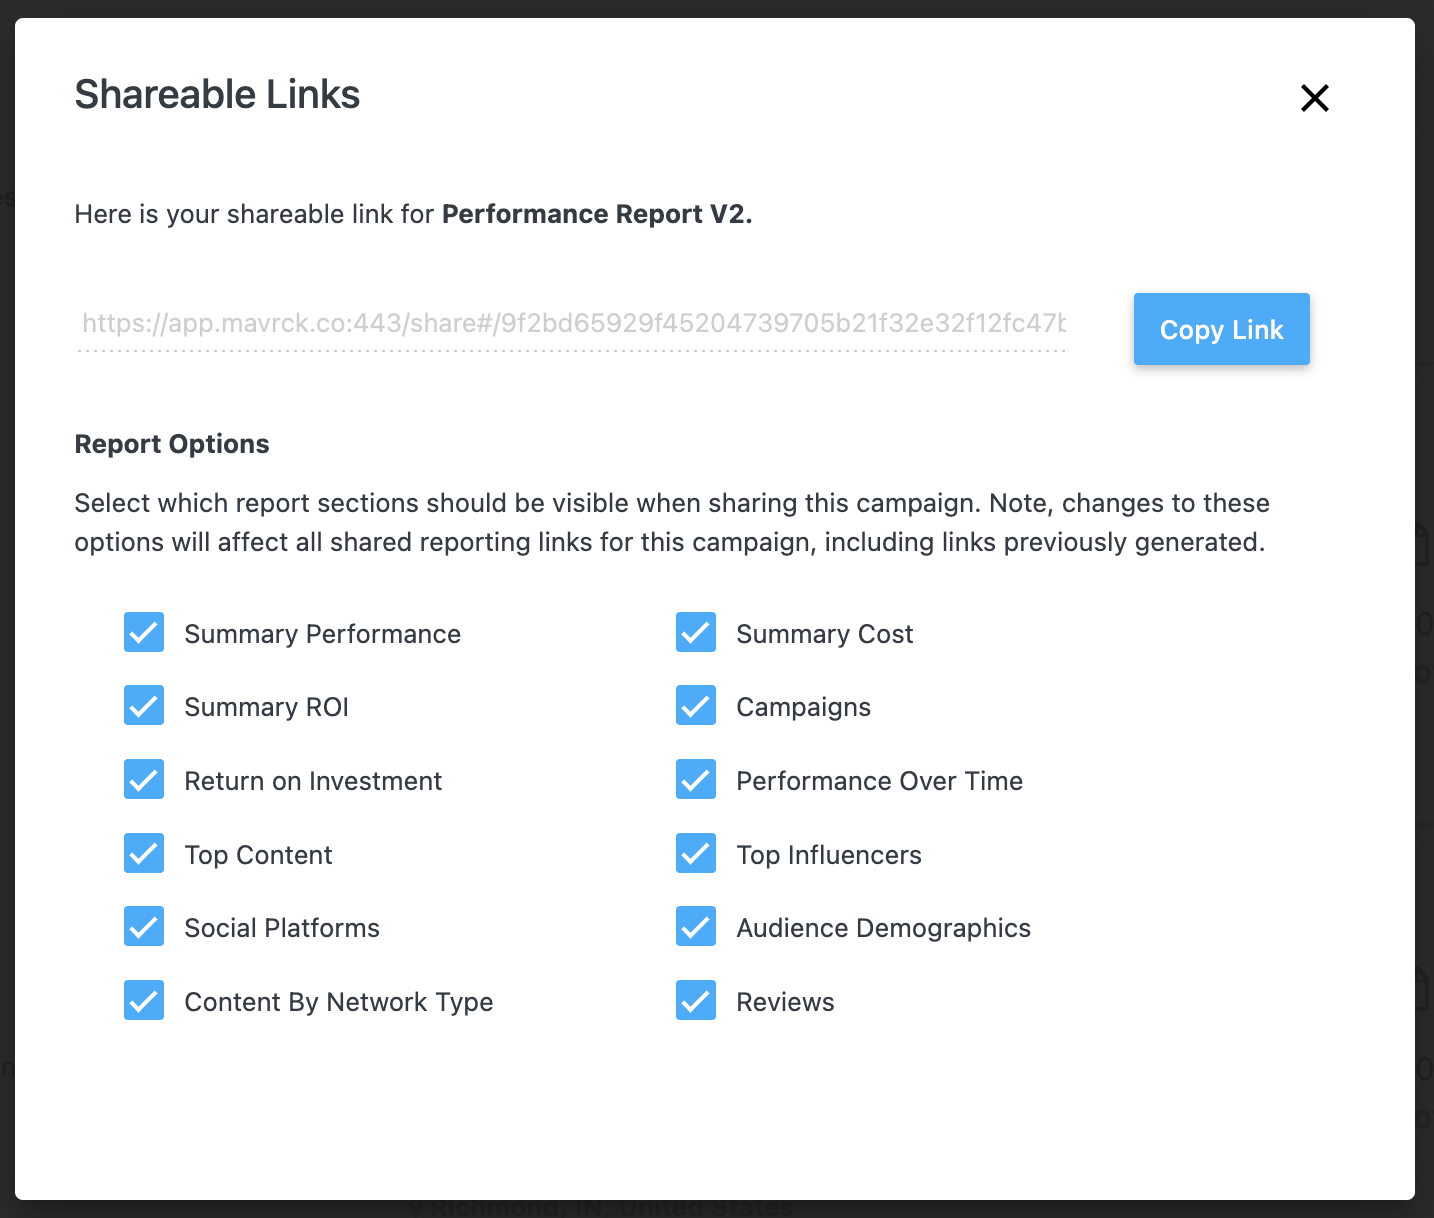Image resolution: width=1434 pixels, height=1218 pixels.
Task: Disable the Return on Investment section
Action: [144, 780]
